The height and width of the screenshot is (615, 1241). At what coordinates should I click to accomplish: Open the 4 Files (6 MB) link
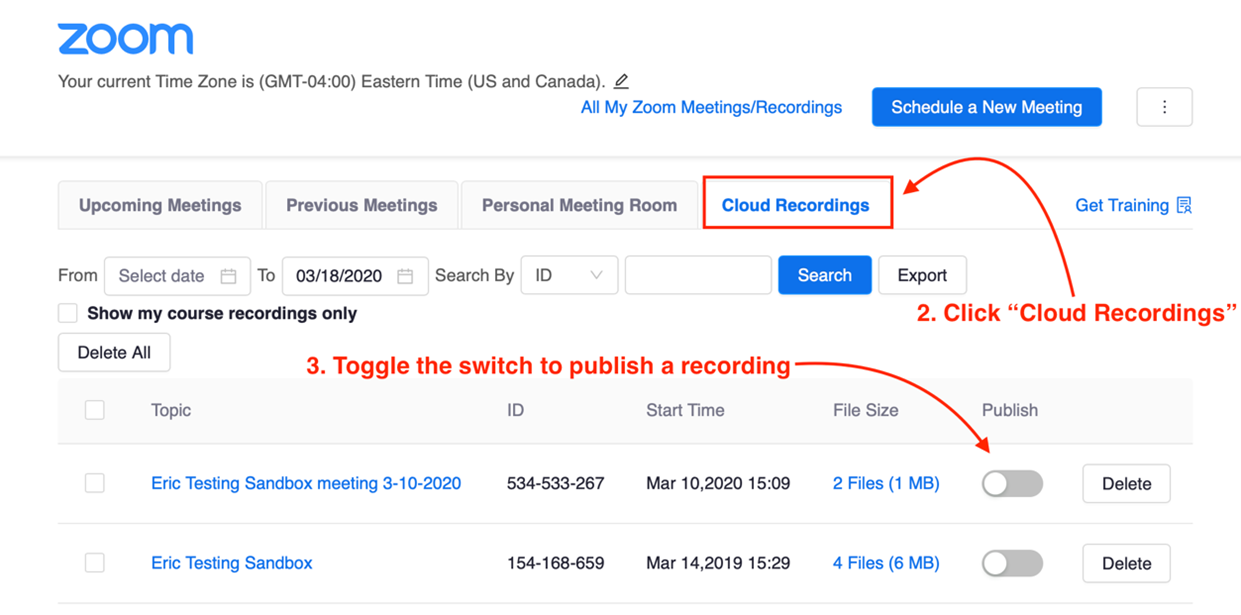(885, 564)
